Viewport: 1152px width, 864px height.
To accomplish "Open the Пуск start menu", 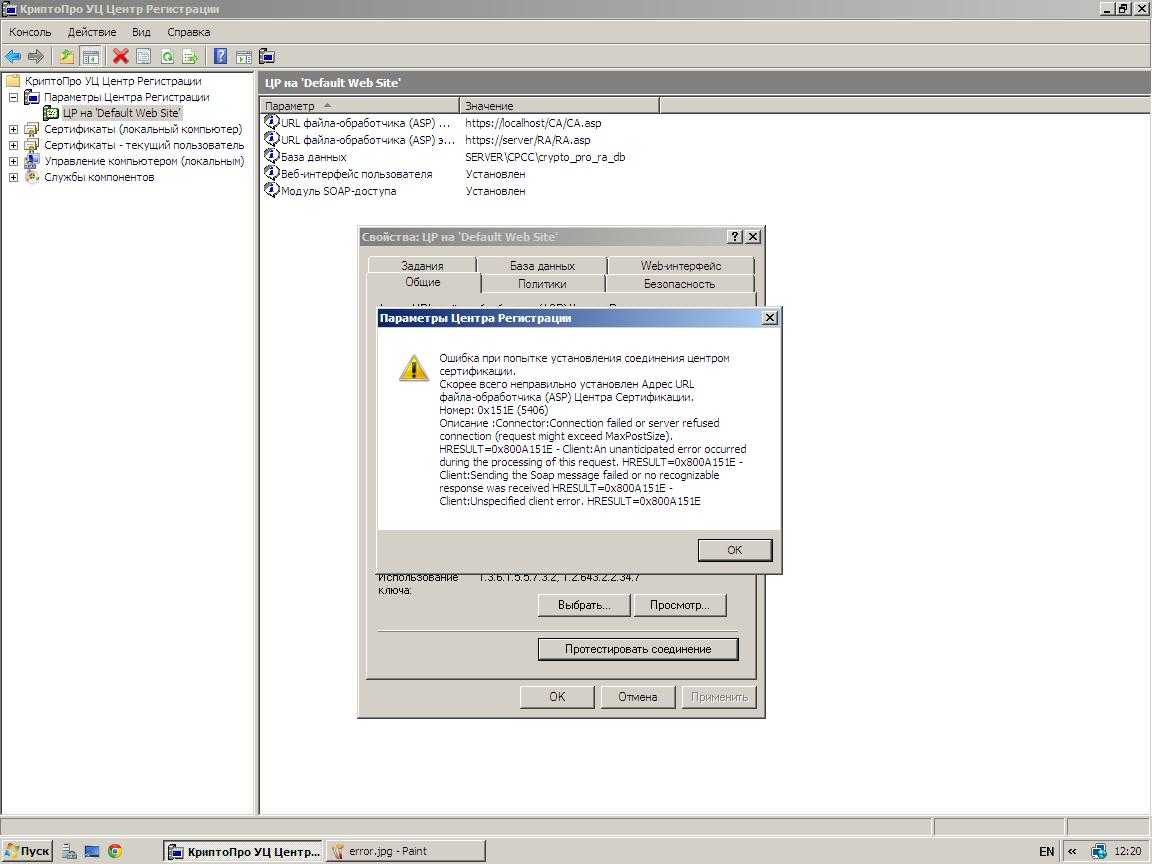I will (27, 851).
